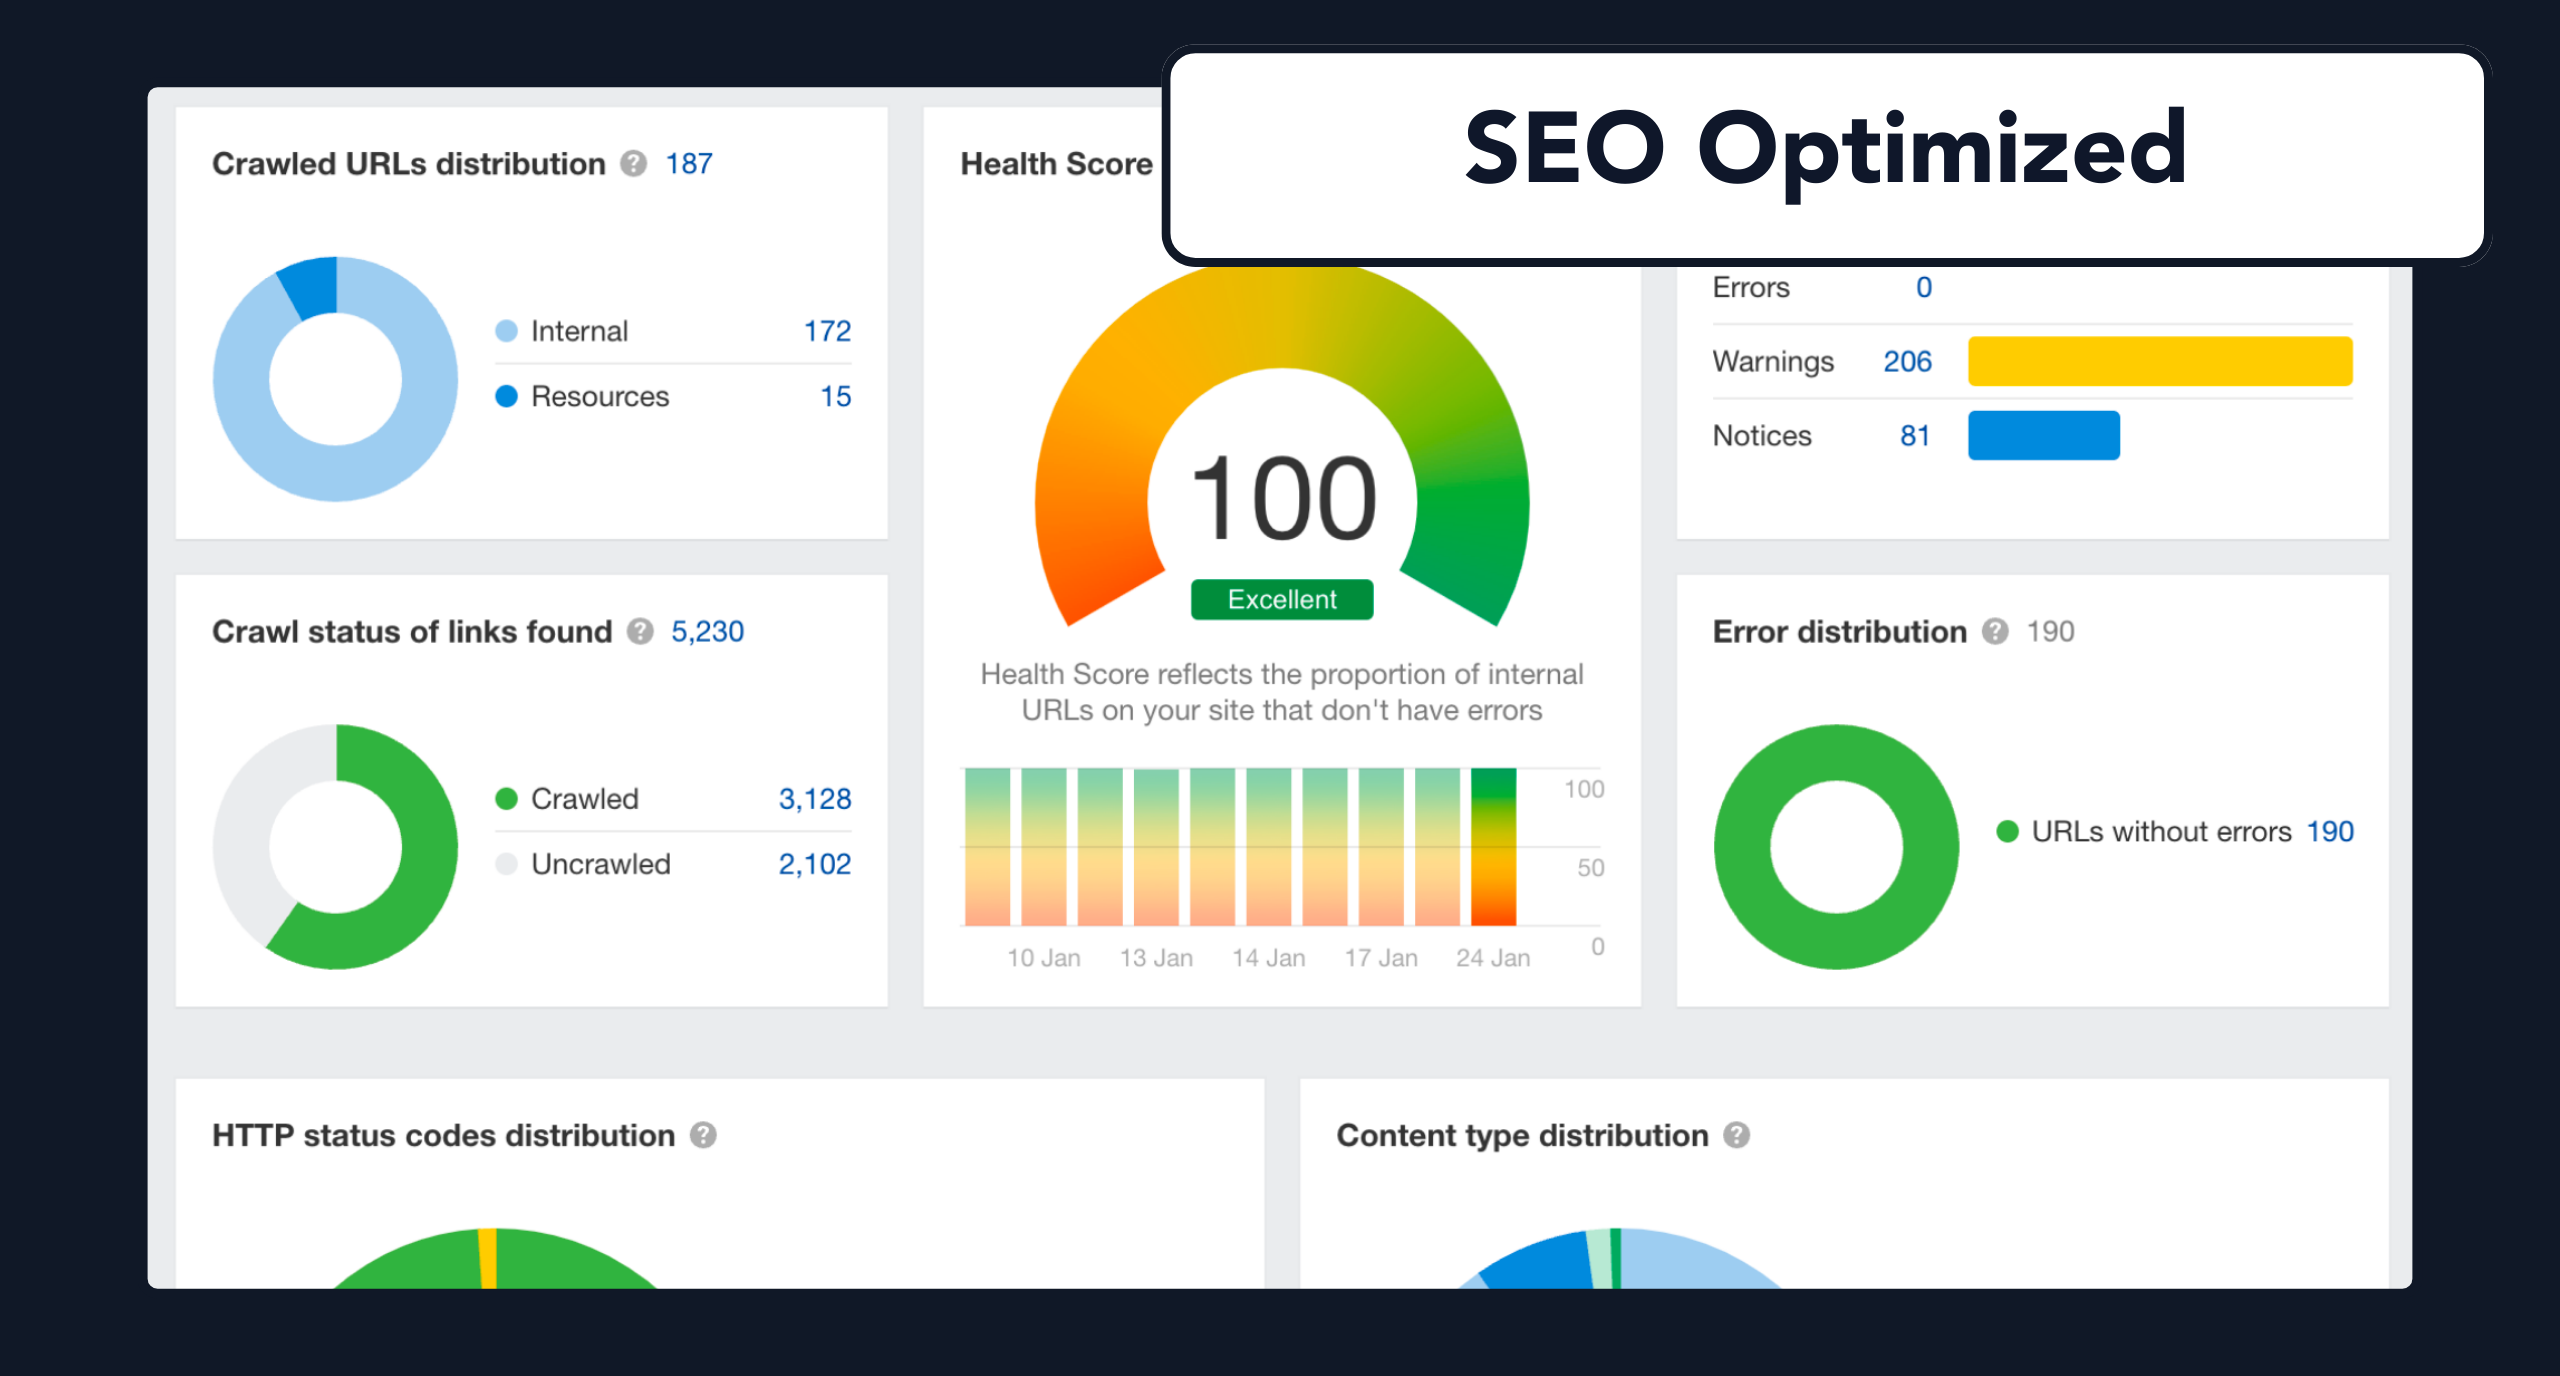Screen dimensions: 2560x1376
Task: Click the 172 Internal URLs count
Action: click(827, 331)
